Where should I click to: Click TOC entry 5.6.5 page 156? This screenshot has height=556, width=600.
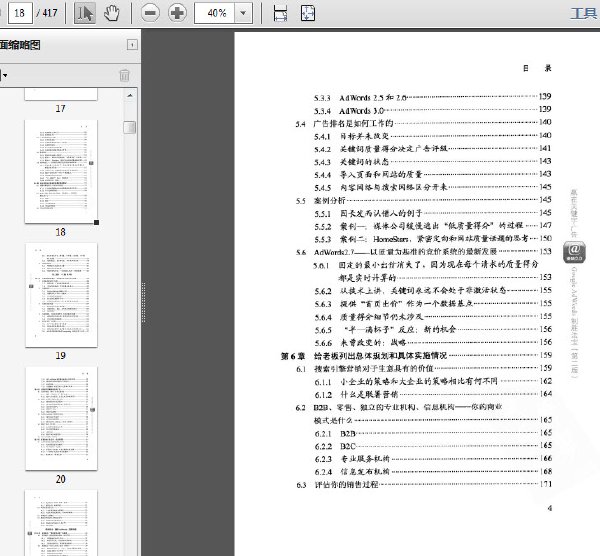(x=432, y=329)
